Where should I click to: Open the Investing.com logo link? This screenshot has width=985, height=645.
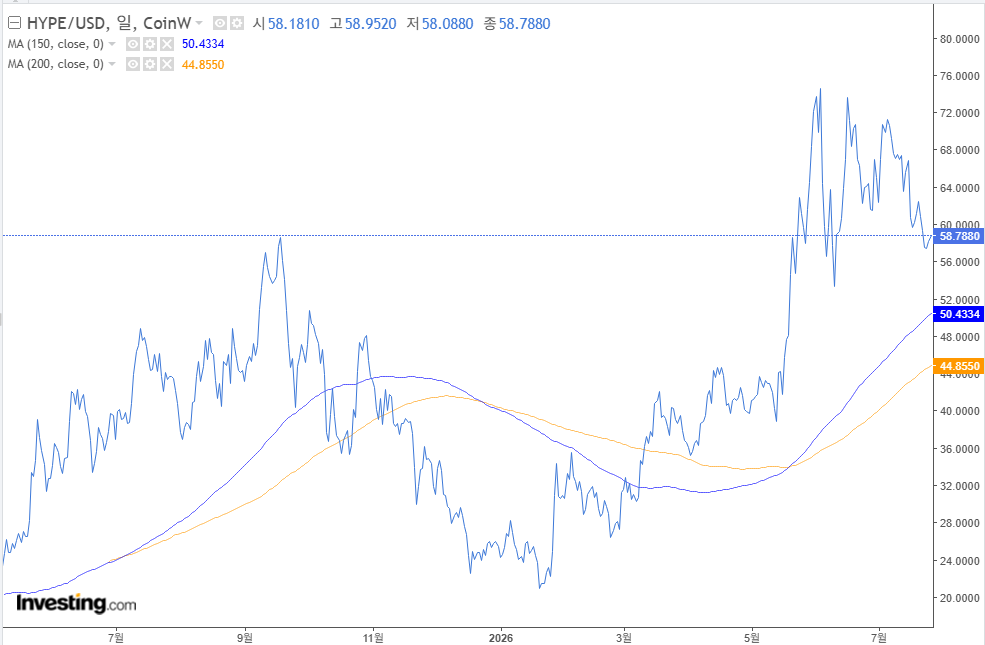point(76,604)
